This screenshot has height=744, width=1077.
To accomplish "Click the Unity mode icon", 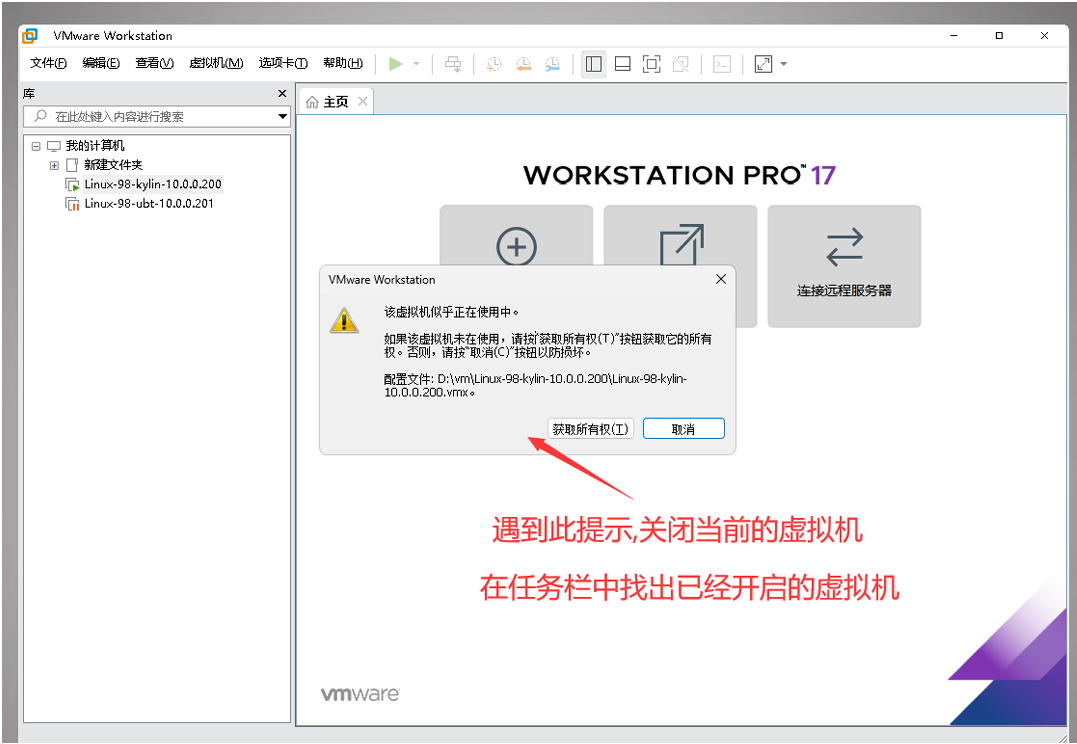I will coord(680,64).
